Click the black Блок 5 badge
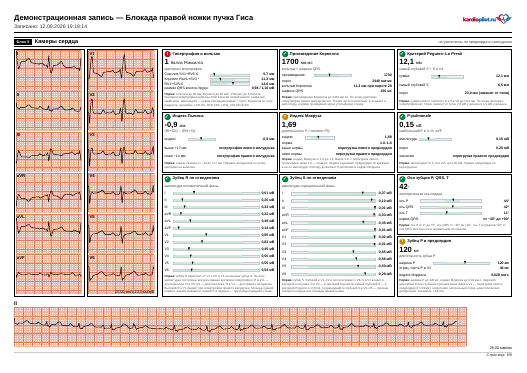 coord(23,42)
